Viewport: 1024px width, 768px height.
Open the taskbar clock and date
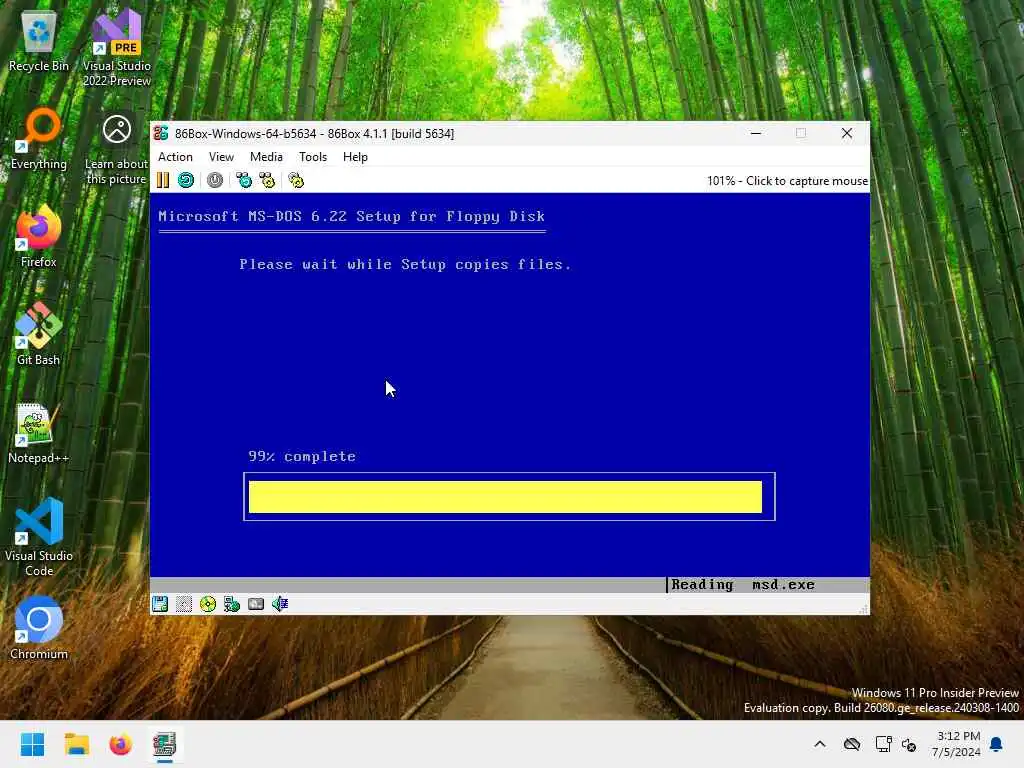(x=956, y=744)
